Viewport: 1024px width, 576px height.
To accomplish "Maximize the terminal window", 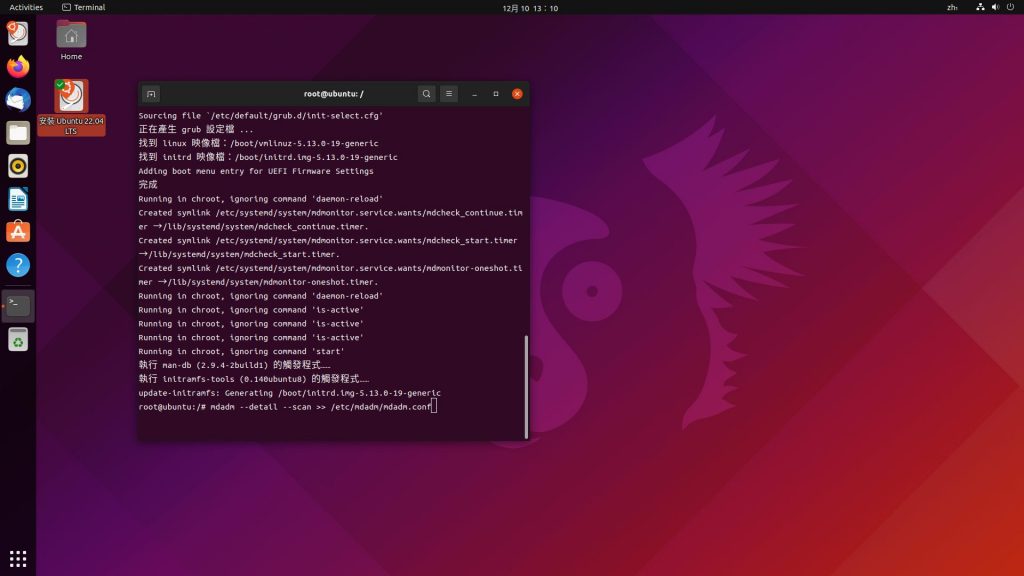I will tap(496, 94).
